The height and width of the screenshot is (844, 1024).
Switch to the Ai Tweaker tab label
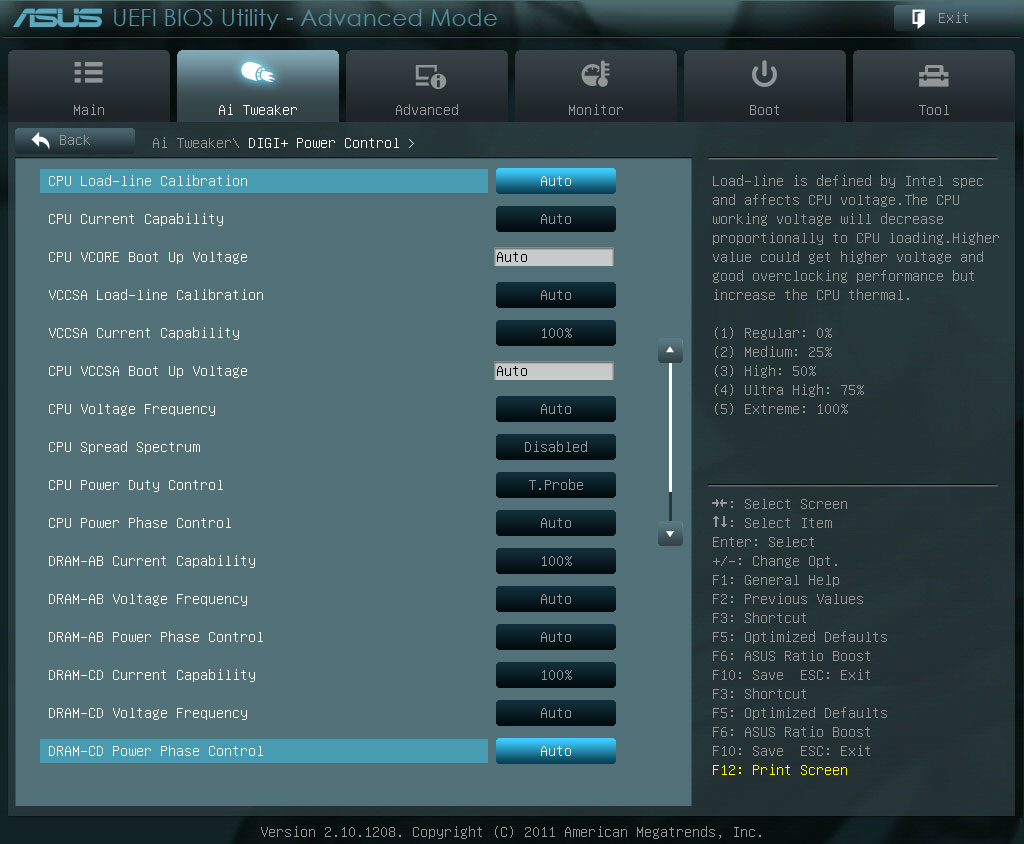tap(257, 110)
